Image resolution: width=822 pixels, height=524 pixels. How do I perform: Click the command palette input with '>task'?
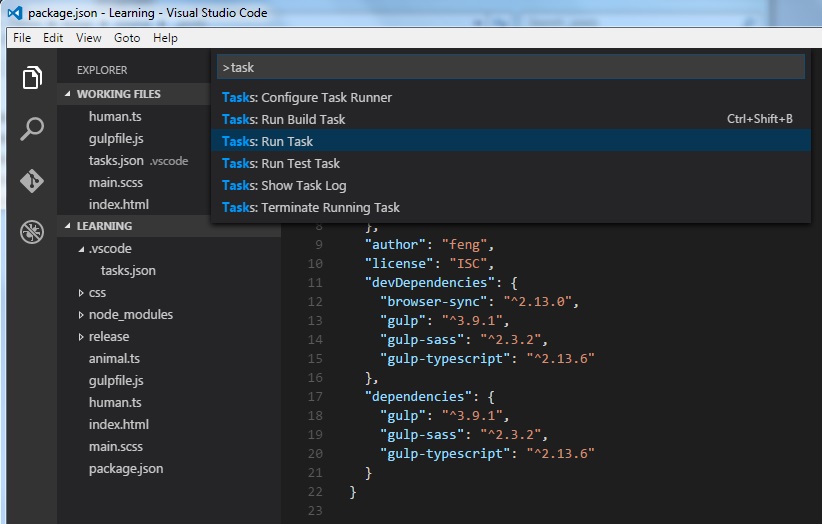coord(511,67)
